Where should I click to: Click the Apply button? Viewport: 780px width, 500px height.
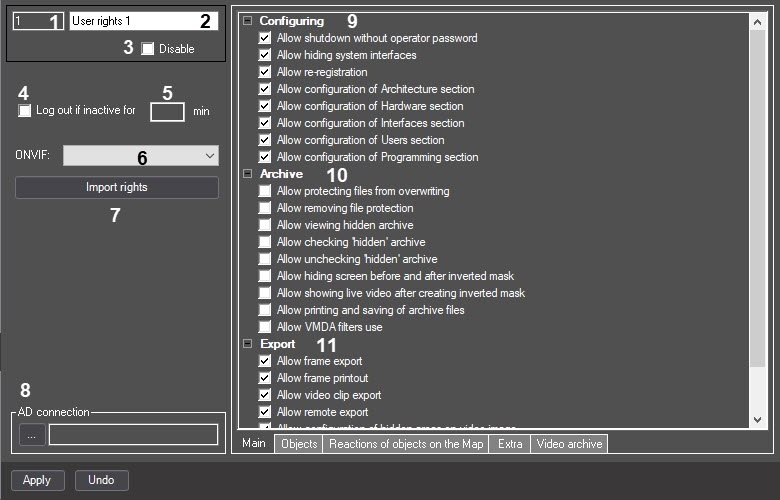[37, 480]
